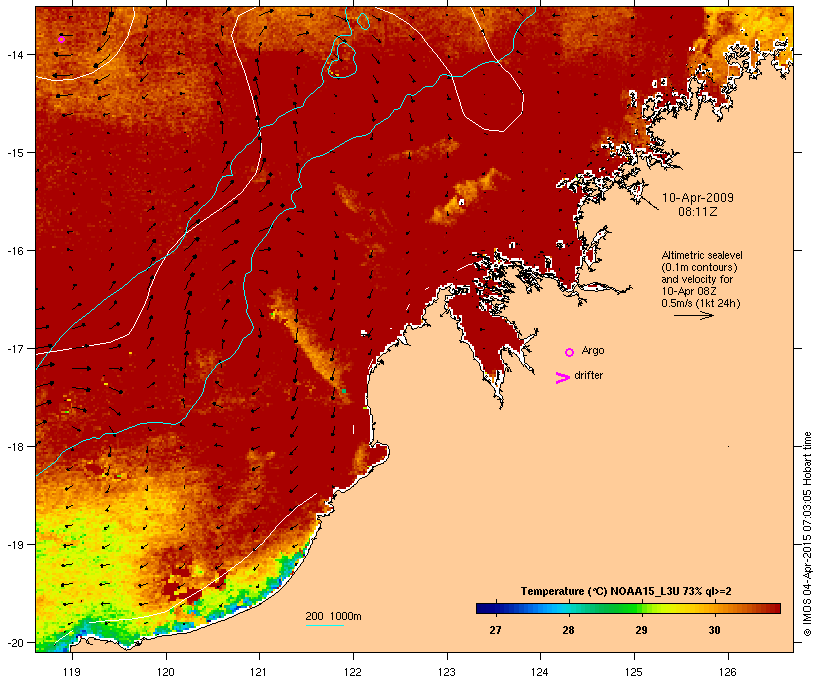Click the longitude axis label 122
820x680 pixels.
(353, 672)
